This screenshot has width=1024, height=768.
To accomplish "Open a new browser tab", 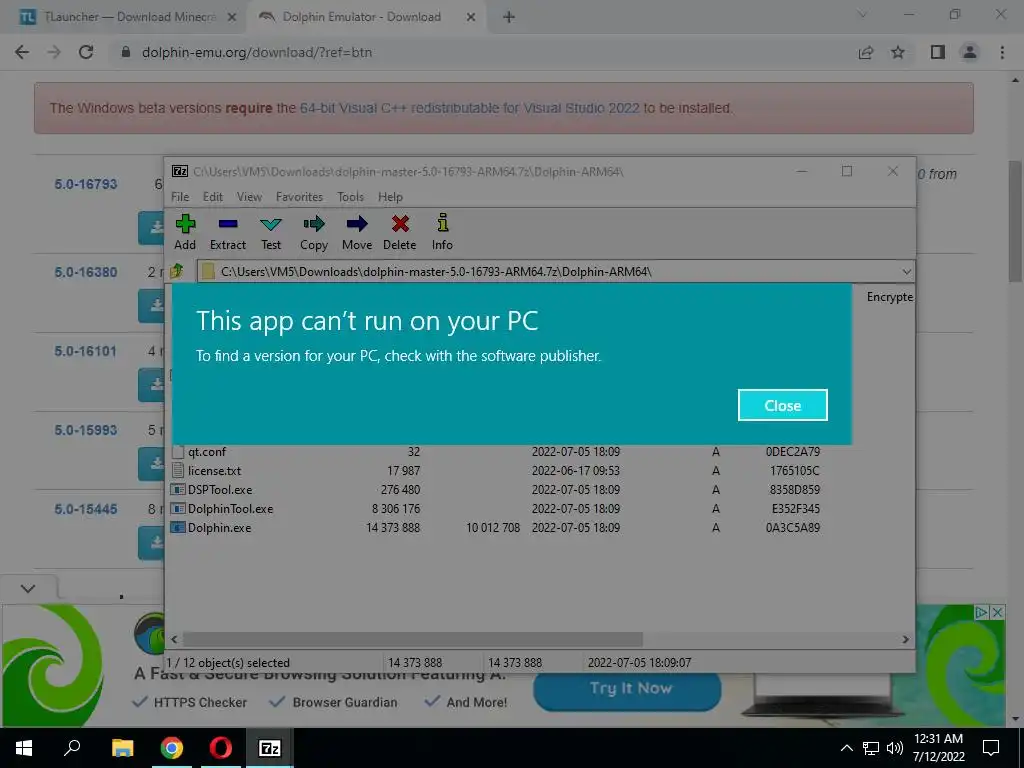I will pos(509,18).
